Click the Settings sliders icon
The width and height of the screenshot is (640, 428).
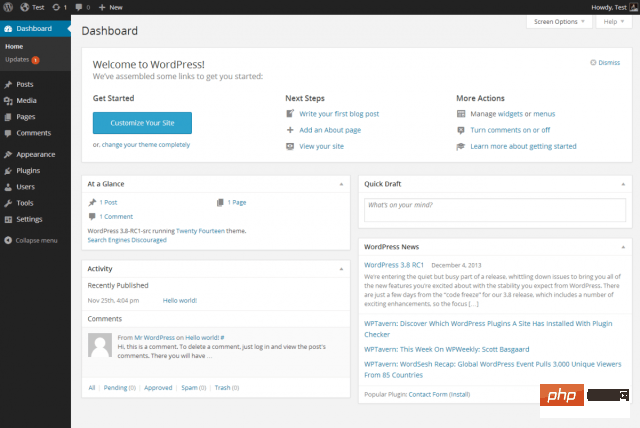click(8, 220)
